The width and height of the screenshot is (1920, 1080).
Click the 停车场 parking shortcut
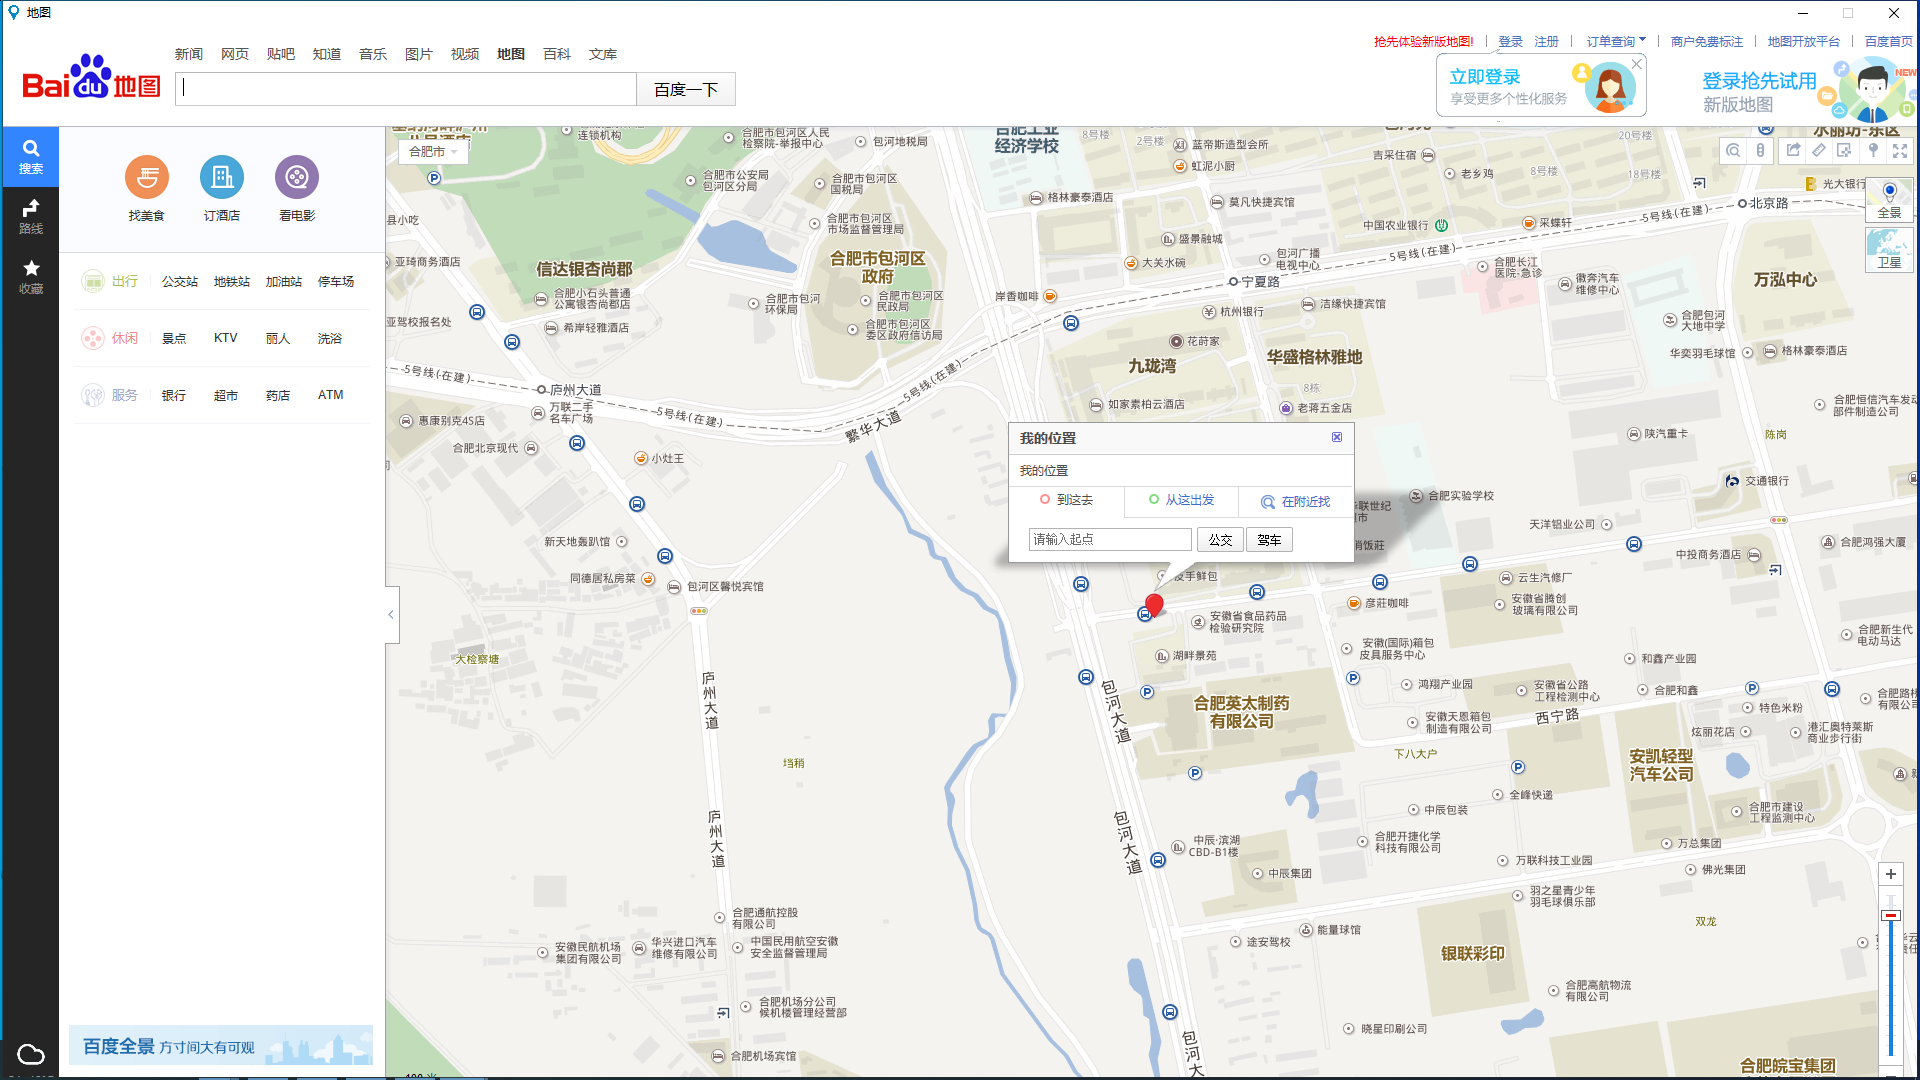click(336, 282)
